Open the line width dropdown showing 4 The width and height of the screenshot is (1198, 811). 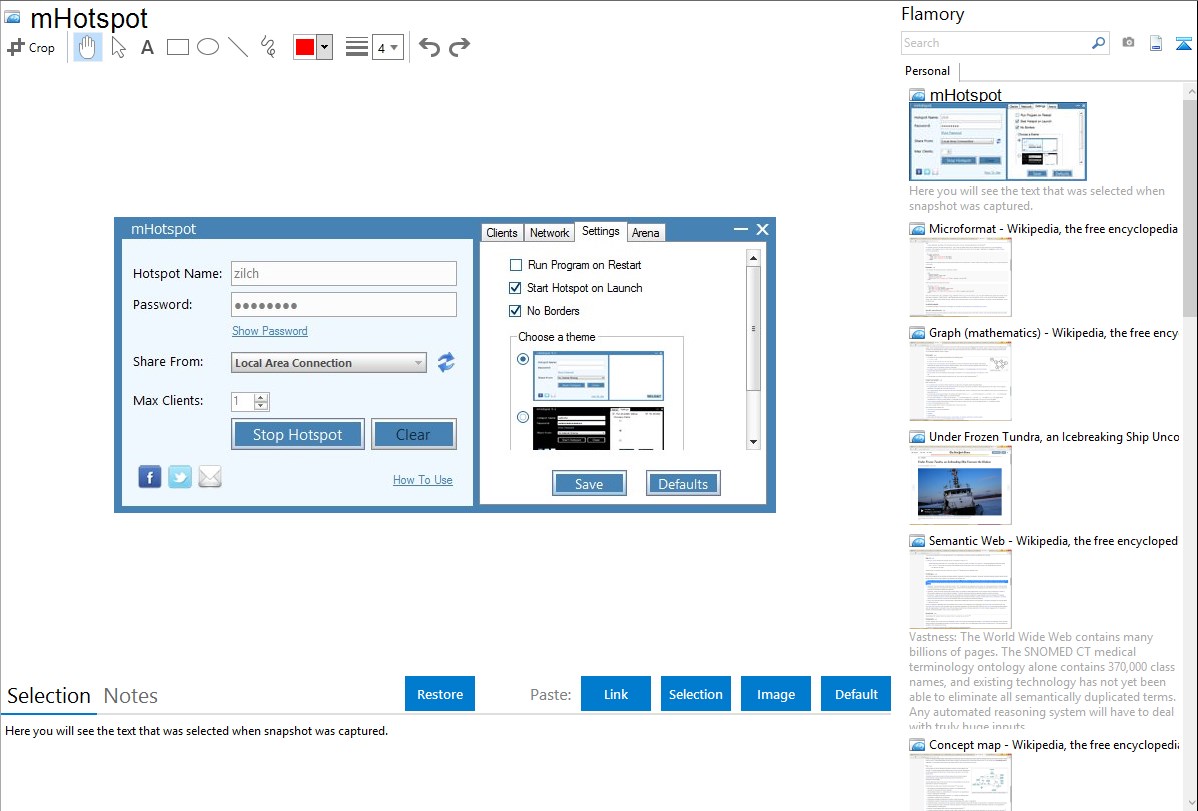click(387, 47)
